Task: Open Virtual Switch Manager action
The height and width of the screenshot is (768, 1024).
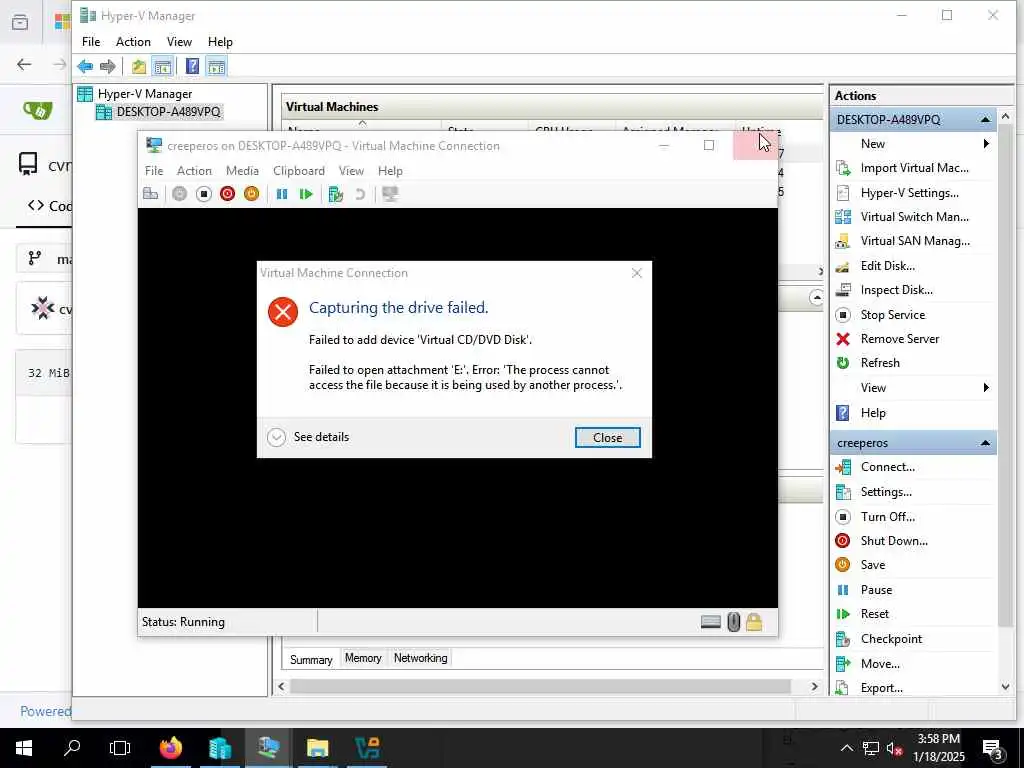Action: 914,217
